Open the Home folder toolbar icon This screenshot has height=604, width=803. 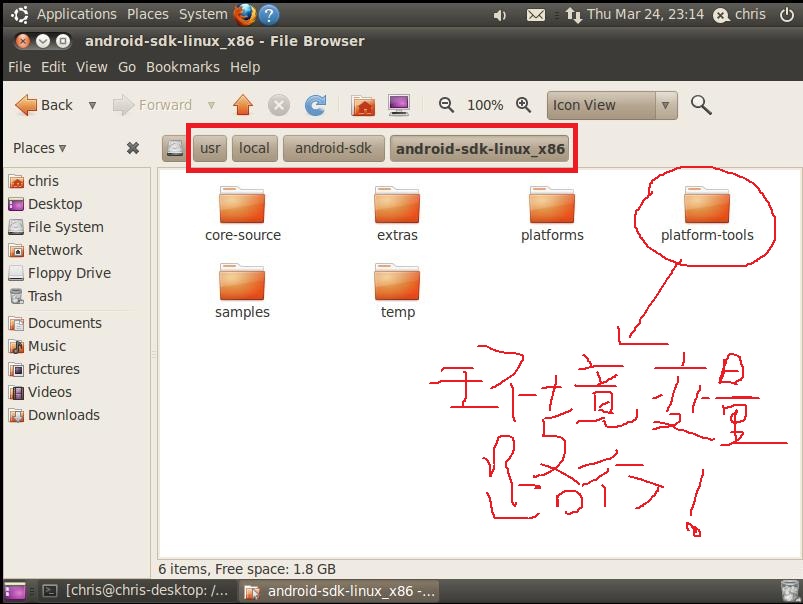click(363, 106)
